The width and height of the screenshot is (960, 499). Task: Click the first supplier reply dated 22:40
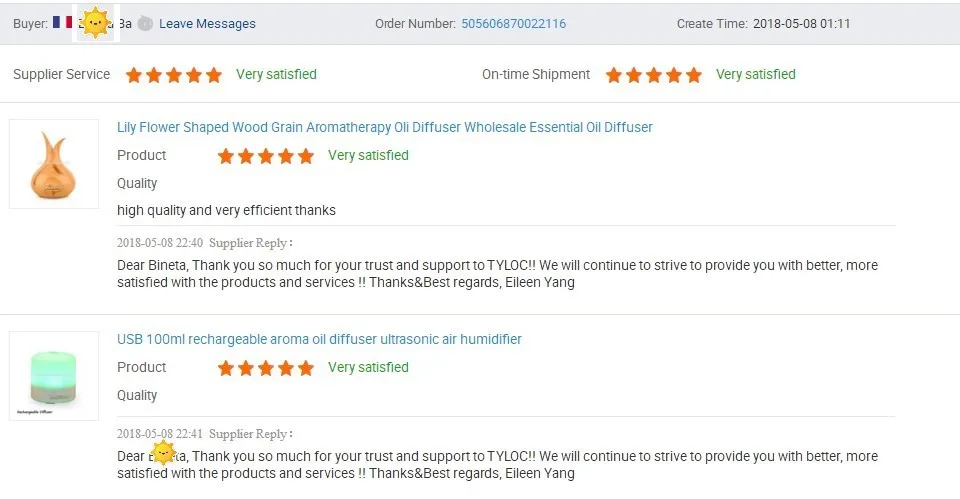(x=497, y=274)
